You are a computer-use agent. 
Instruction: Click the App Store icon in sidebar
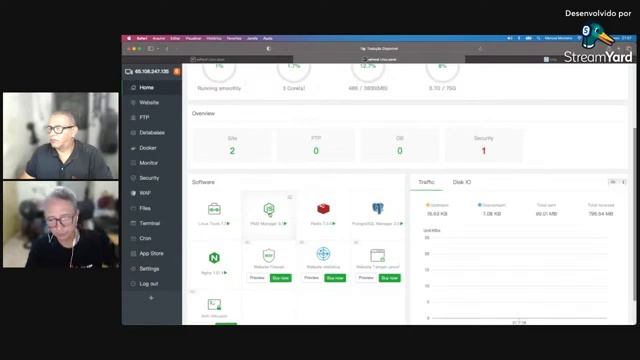coord(133,253)
